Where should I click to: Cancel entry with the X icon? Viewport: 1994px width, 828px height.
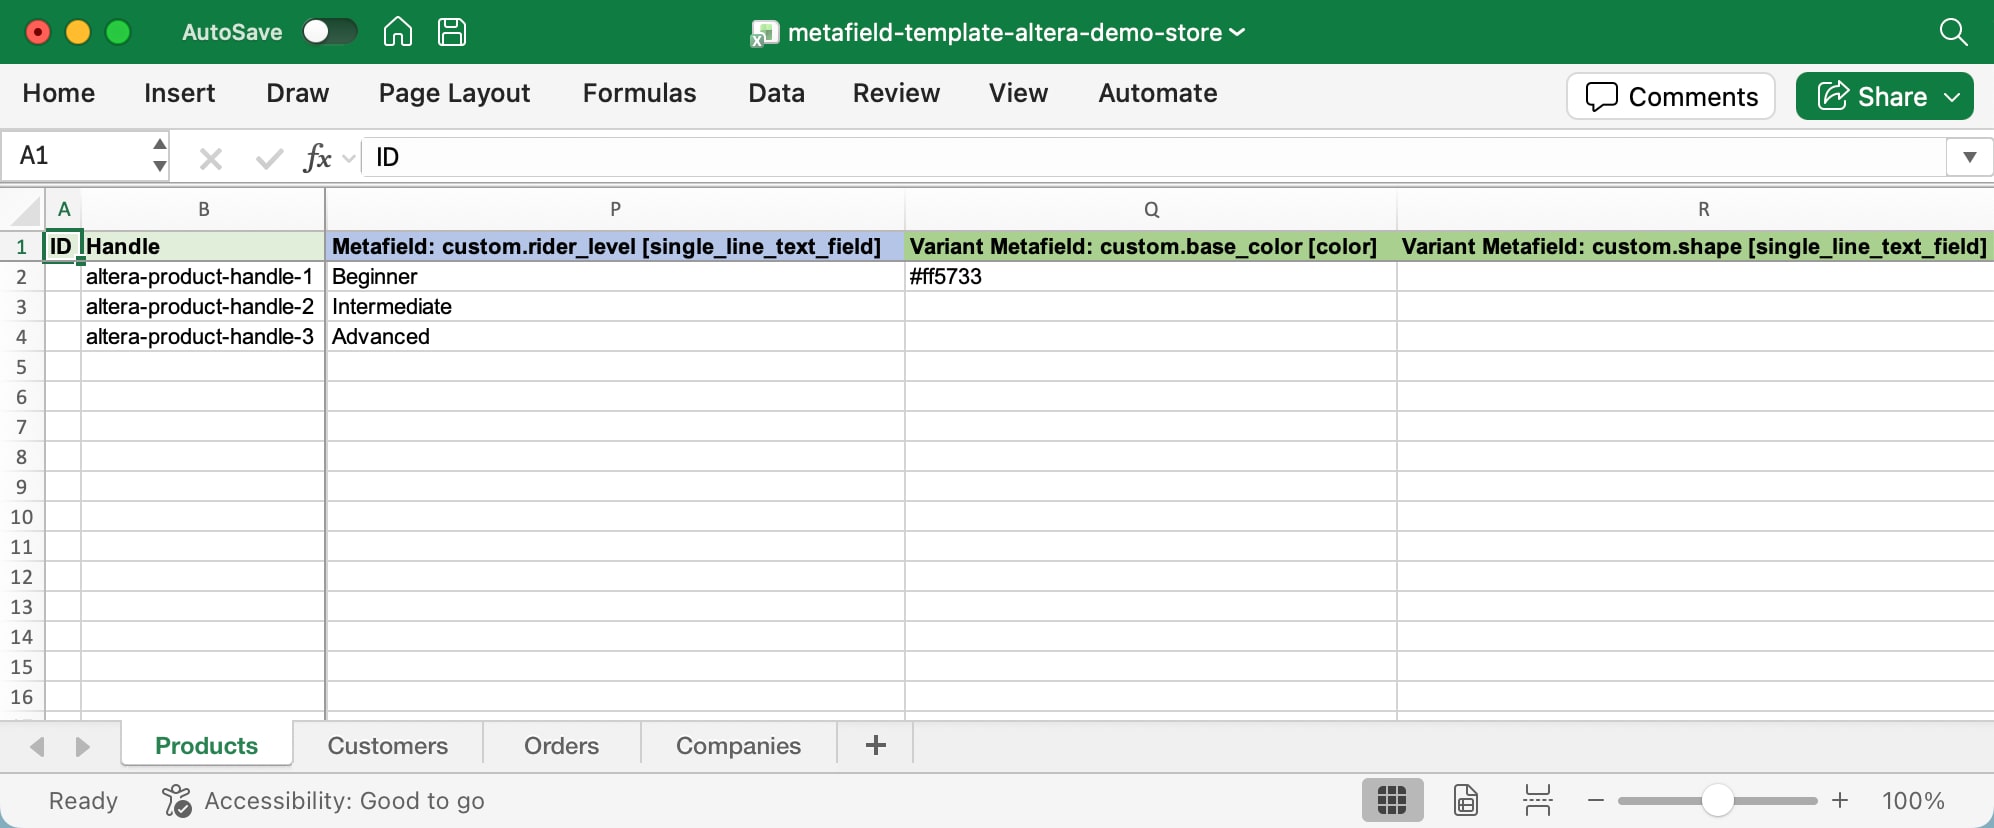pos(210,158)
